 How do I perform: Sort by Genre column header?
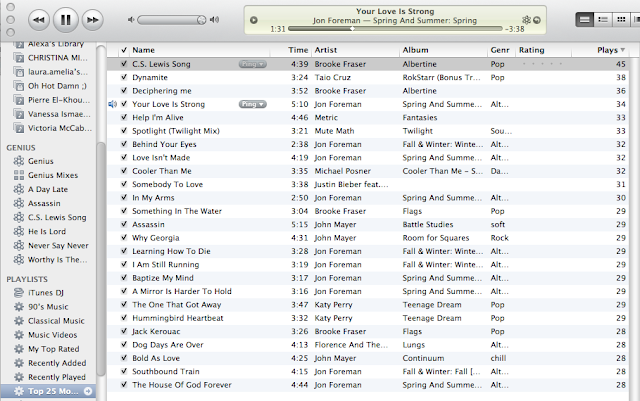tap(500, 50)
